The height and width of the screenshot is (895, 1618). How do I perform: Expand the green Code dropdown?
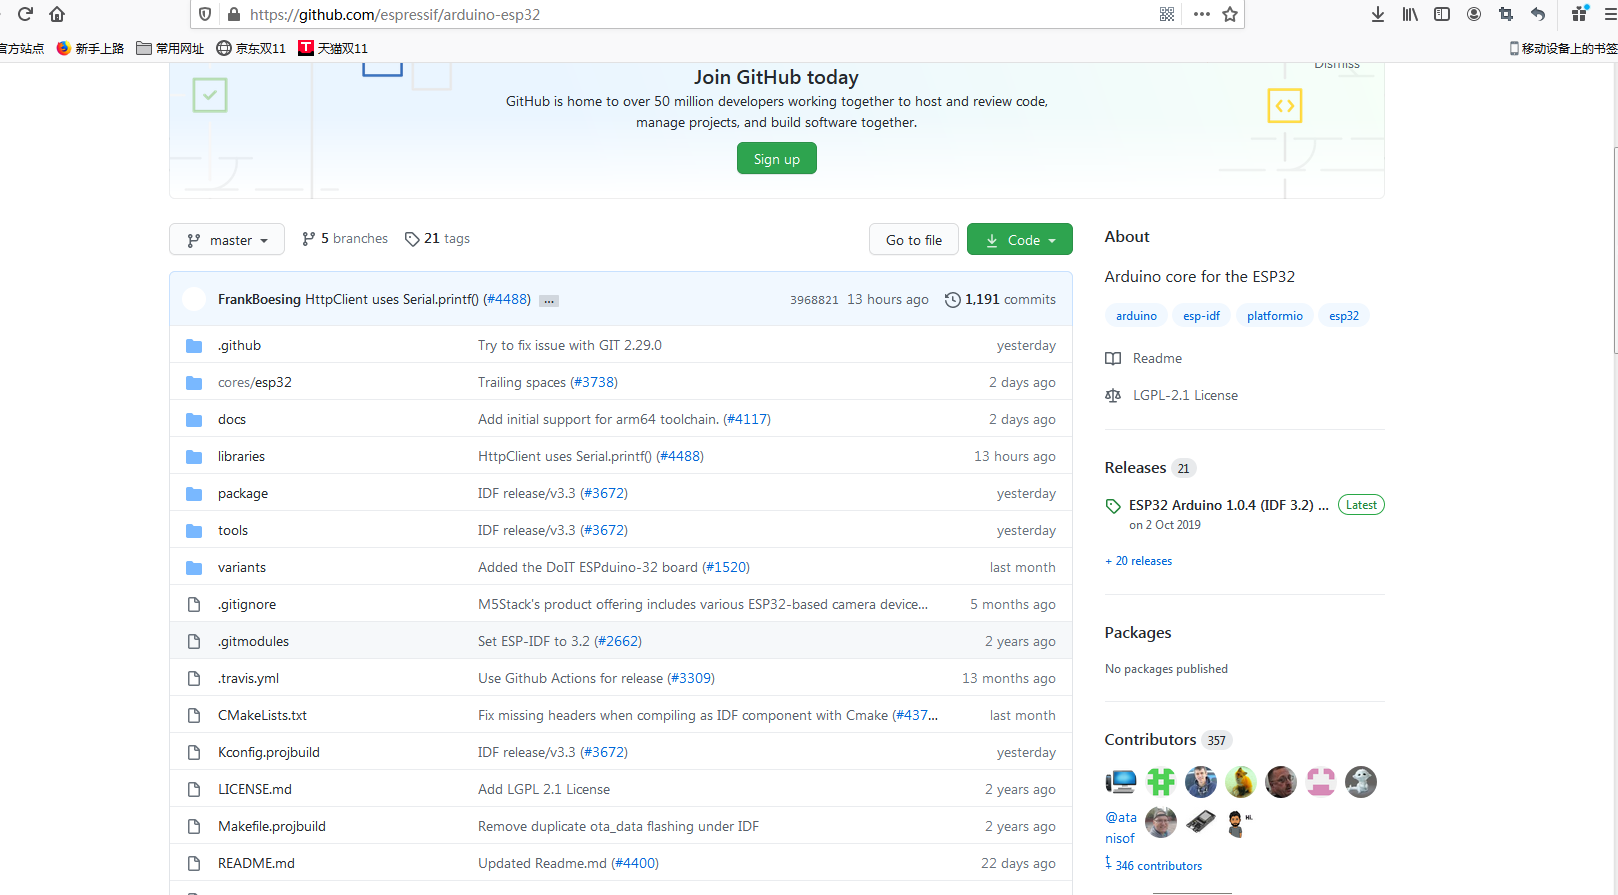[x=1020, y=240]
